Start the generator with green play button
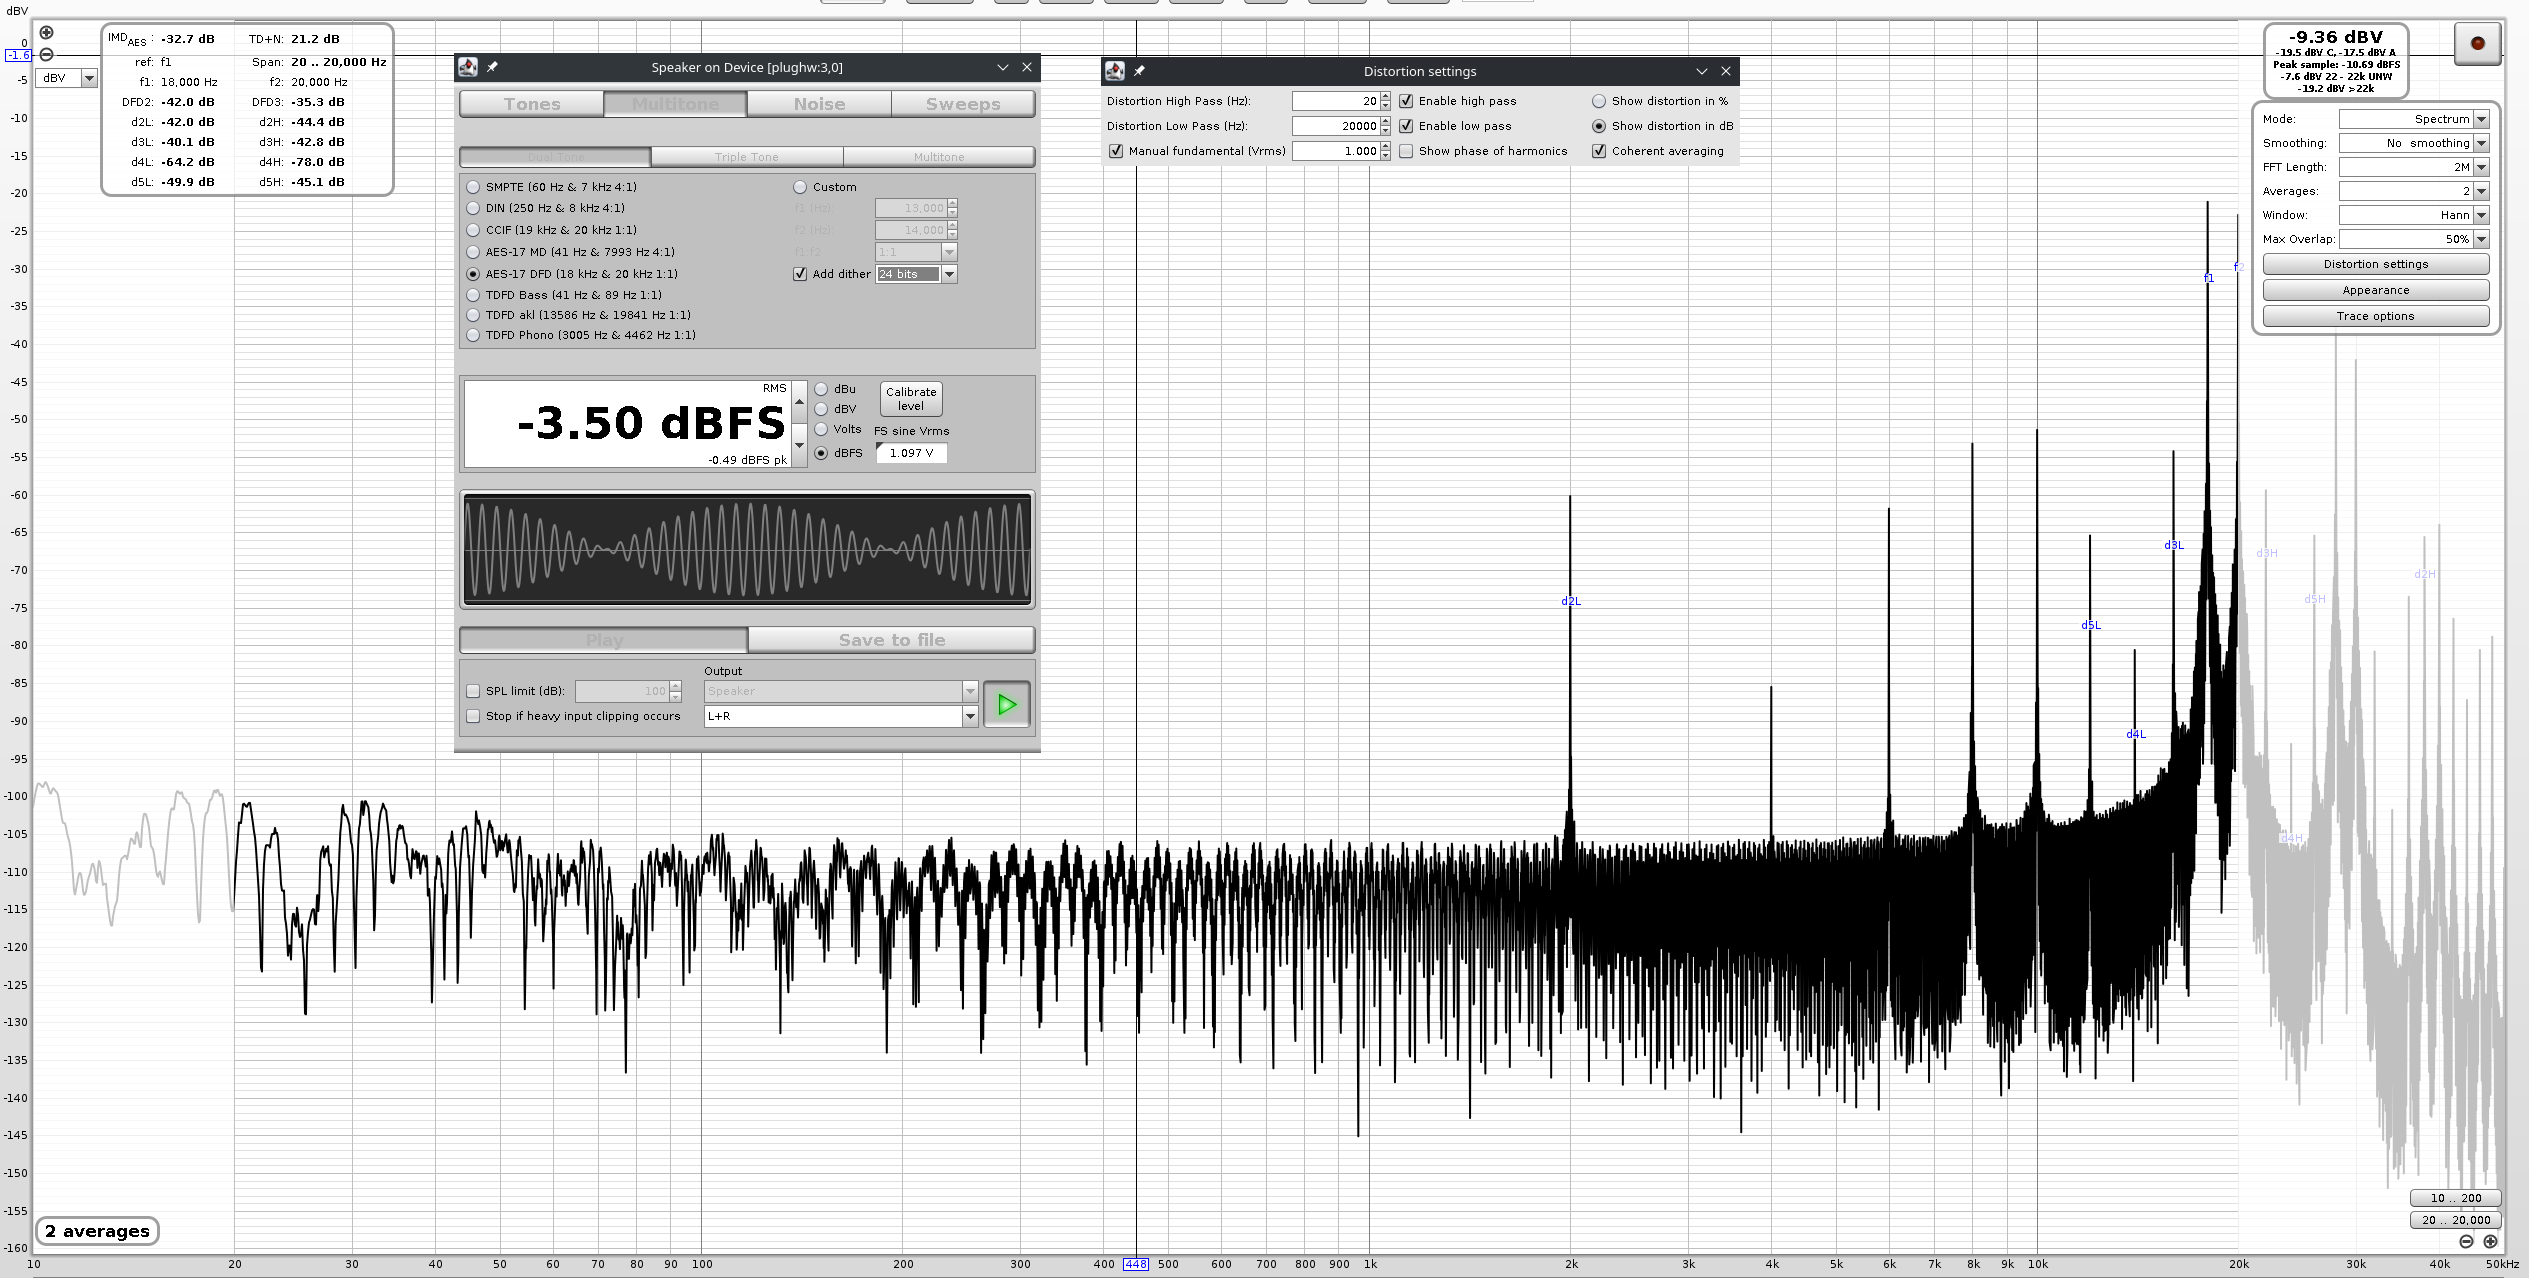The image size is (2529, 1278). click(1007, 704)
